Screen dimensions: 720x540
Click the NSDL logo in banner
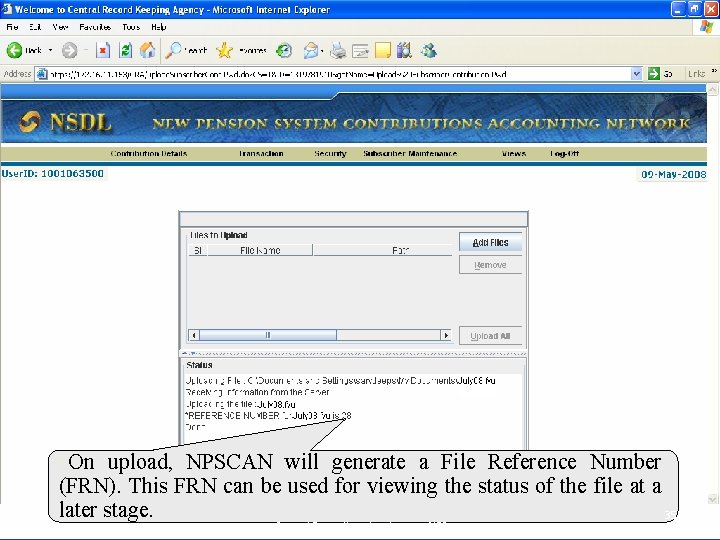pos(66,122)
